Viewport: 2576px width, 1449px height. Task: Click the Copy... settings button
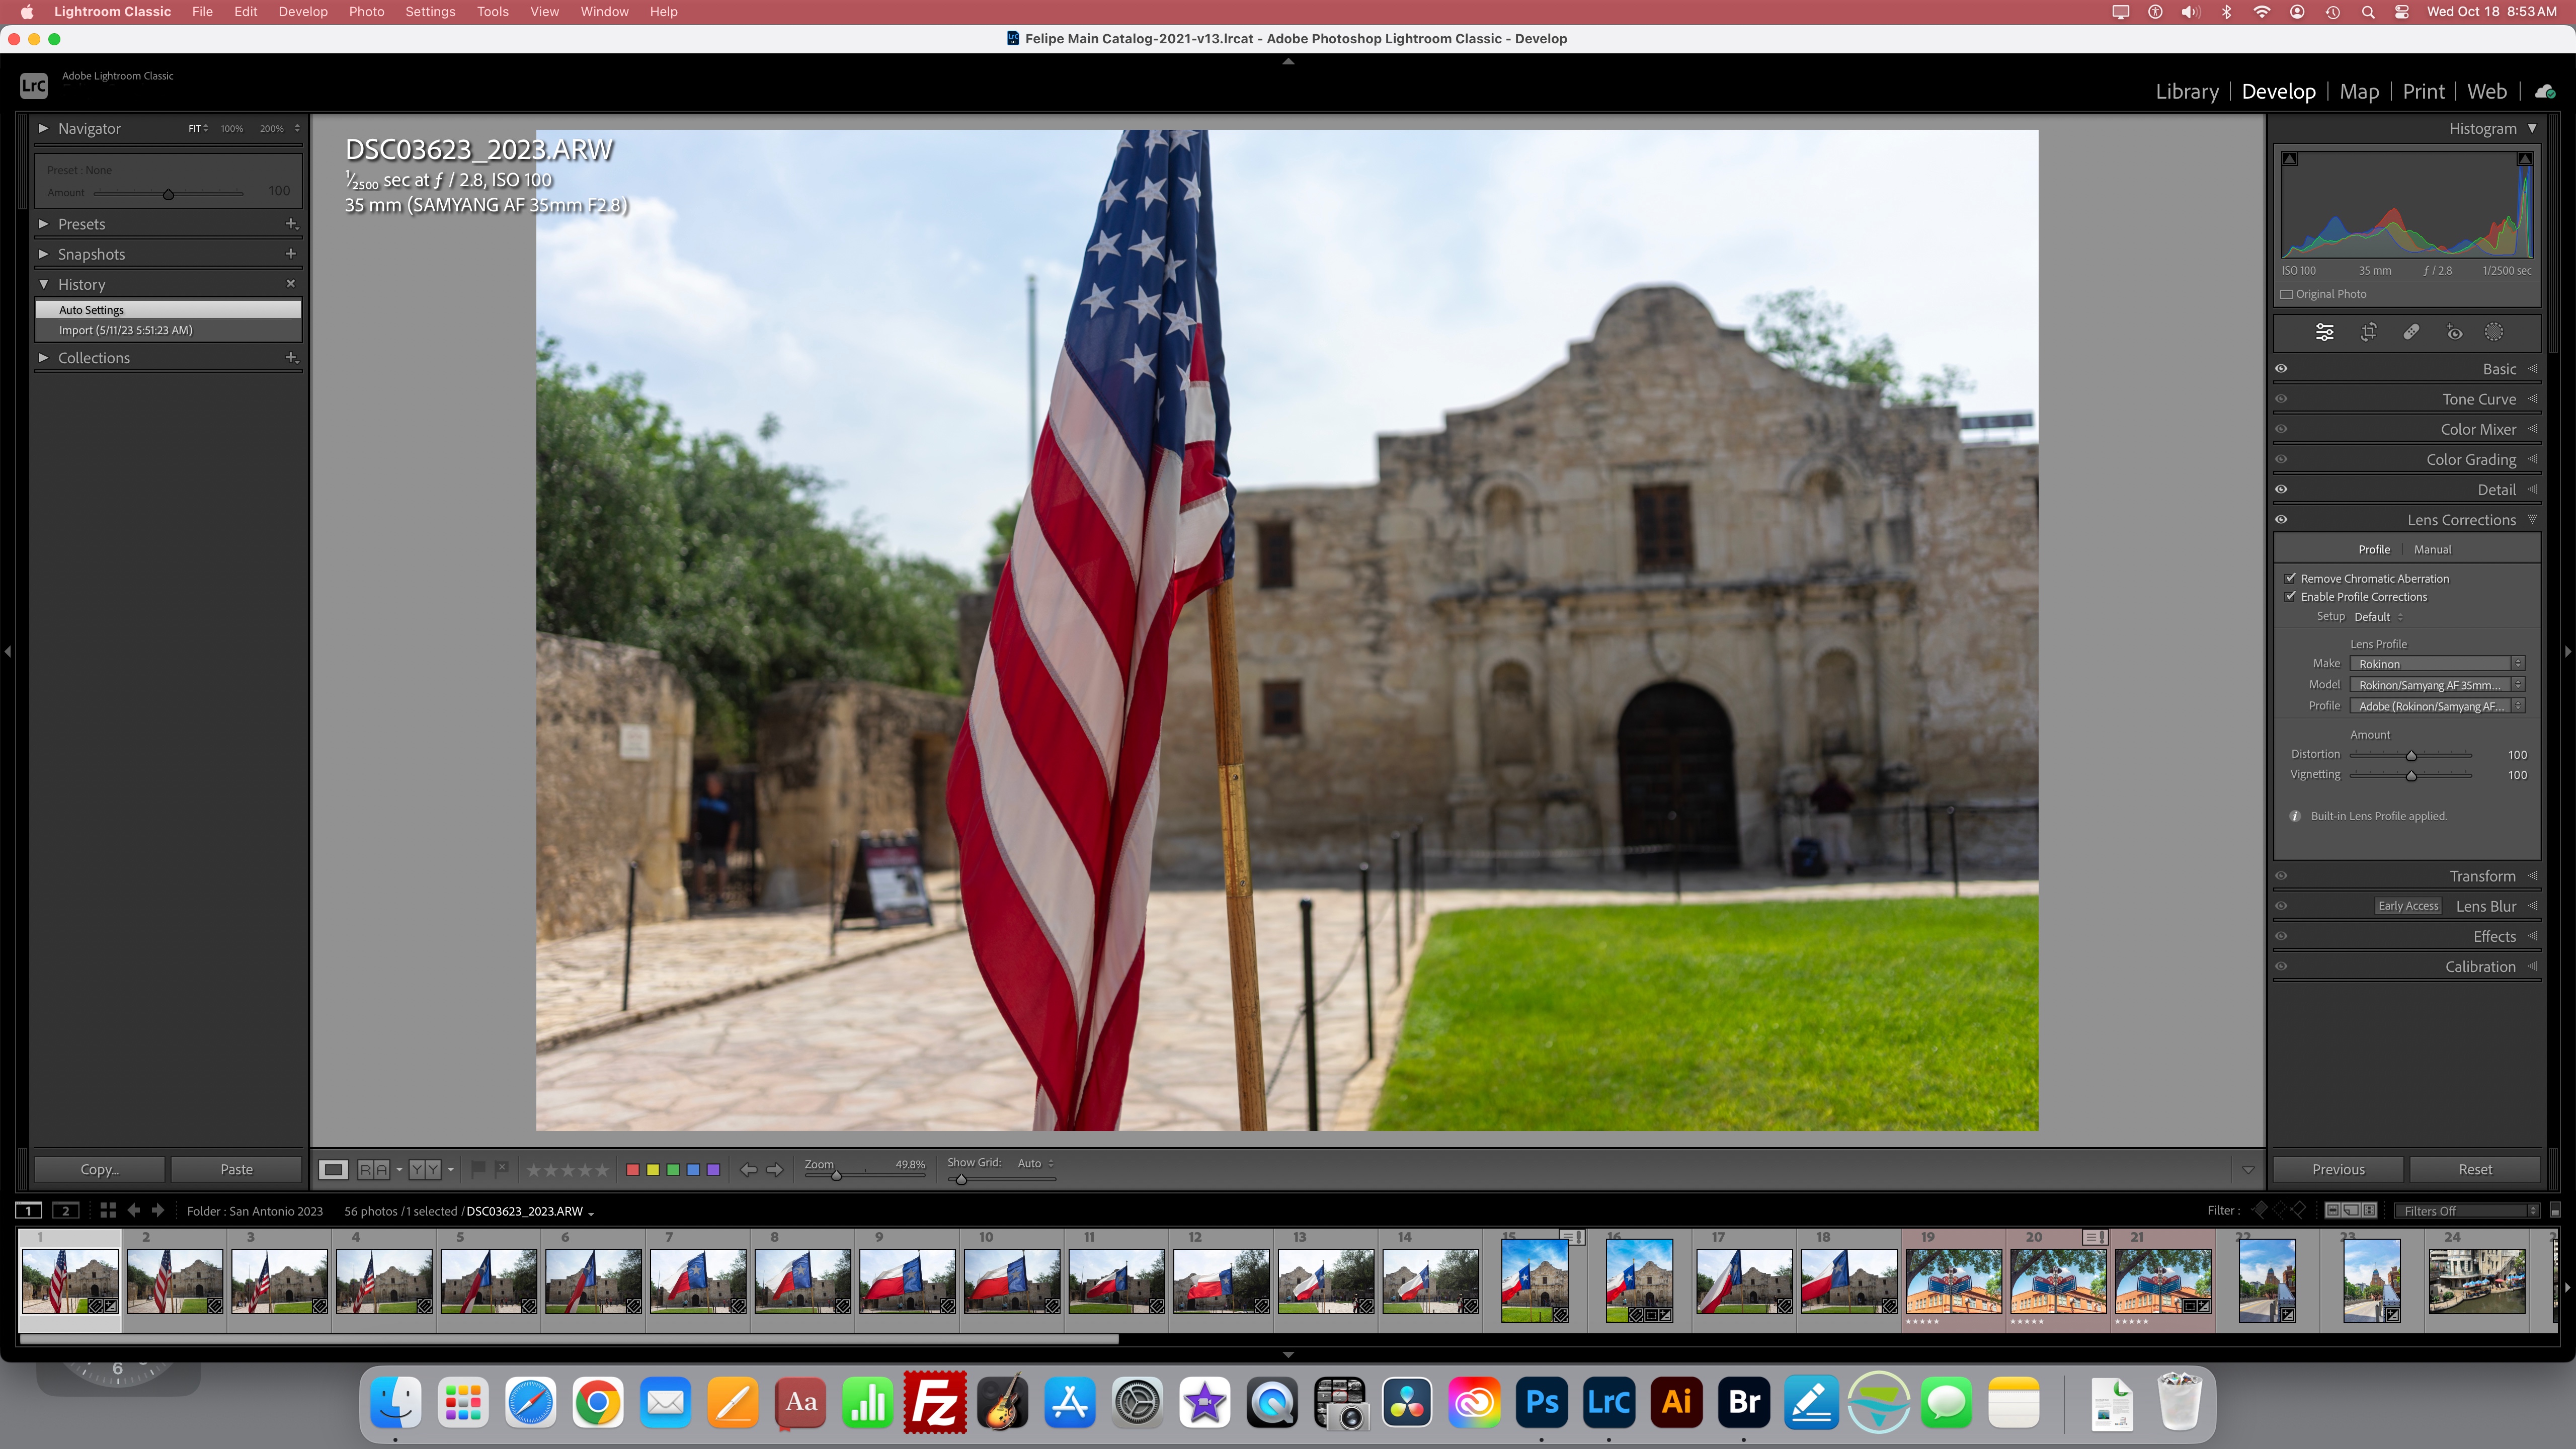pyautogui.click(x=99, y=1169)
